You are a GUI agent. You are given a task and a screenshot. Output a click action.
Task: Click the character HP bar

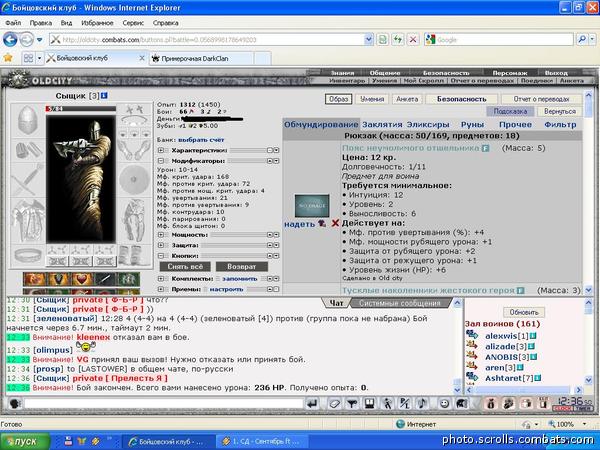[x=81, y=109]
